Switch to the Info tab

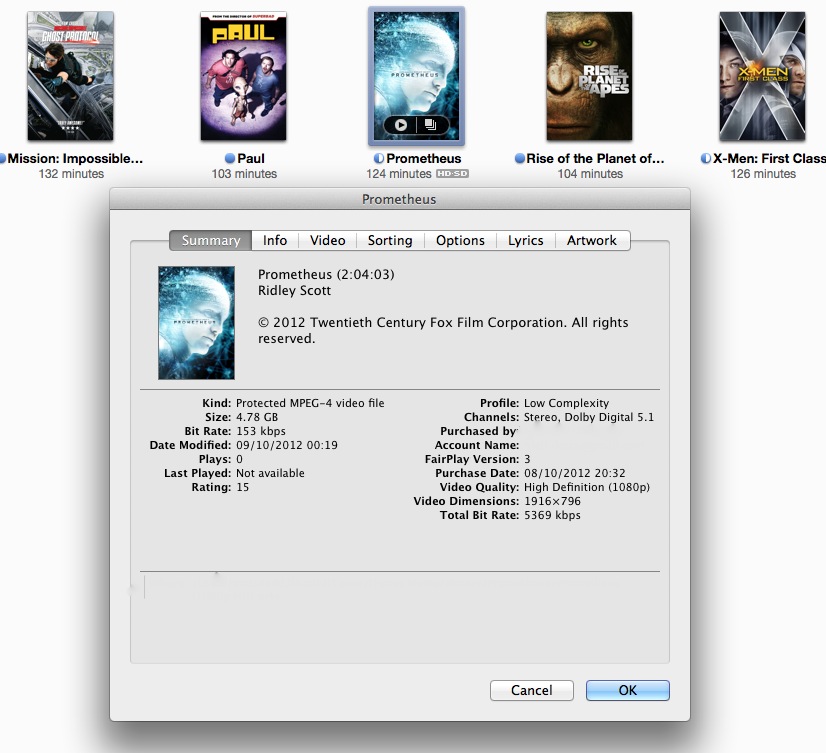tap(275, 240)
